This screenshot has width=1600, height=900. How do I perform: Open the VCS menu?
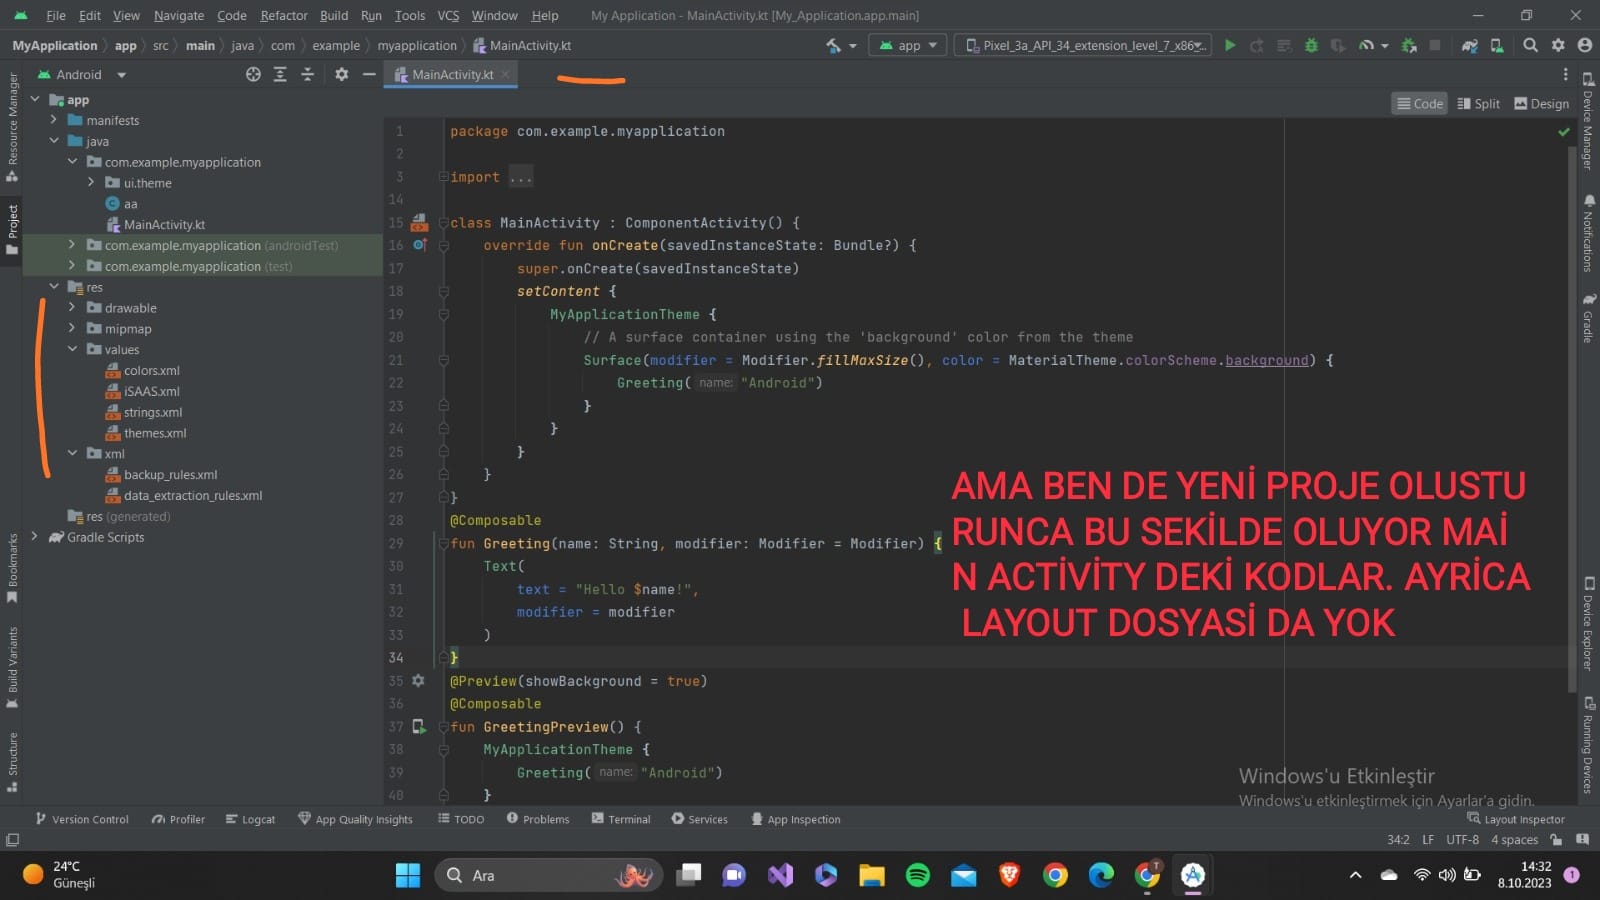click(448, 16)
